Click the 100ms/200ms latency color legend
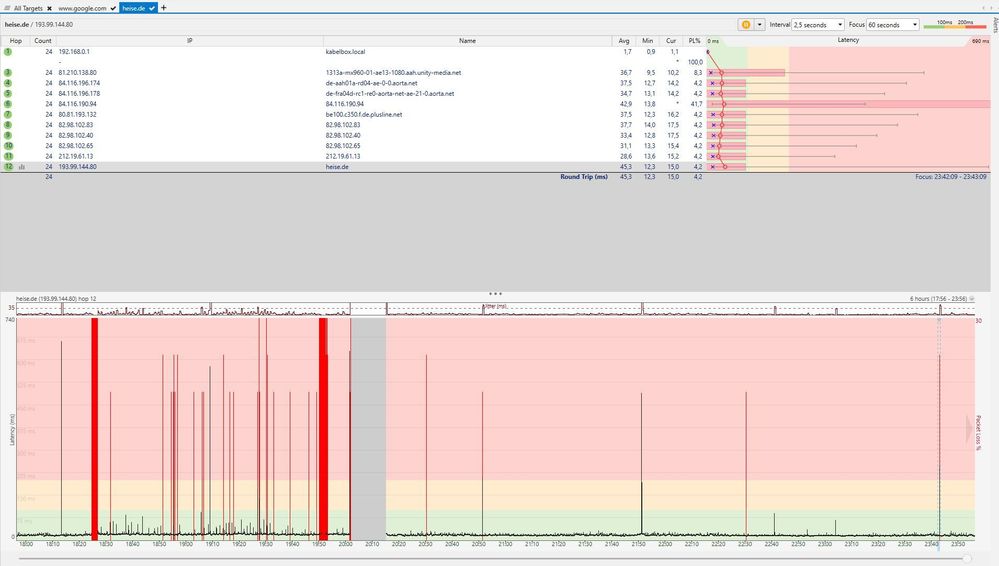 954,24
